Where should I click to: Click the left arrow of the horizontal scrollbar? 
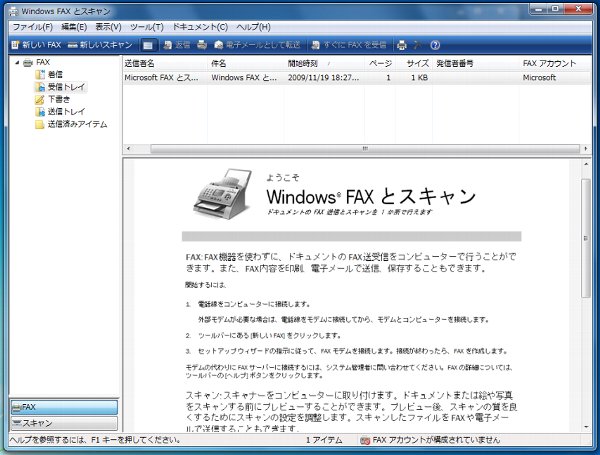pos(128,148)
